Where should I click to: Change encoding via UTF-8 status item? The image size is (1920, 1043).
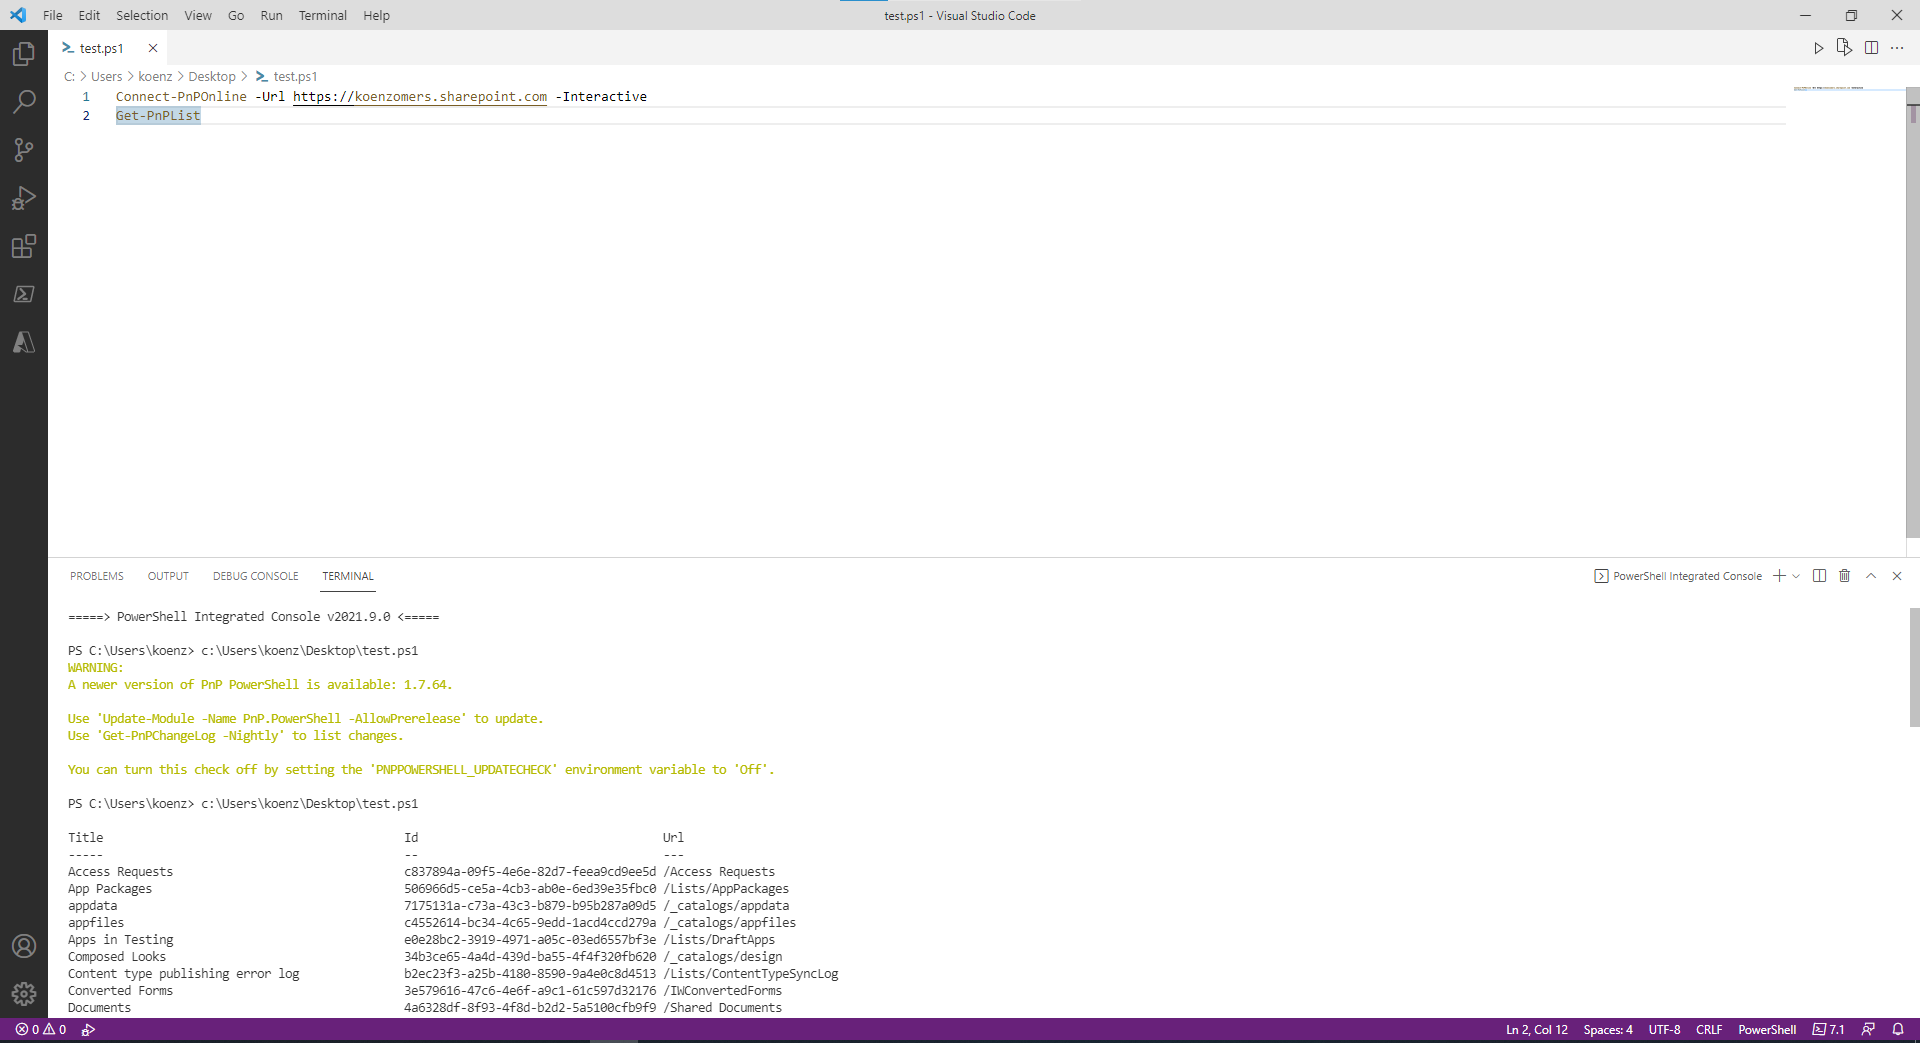click(x=1664, y=1029)
